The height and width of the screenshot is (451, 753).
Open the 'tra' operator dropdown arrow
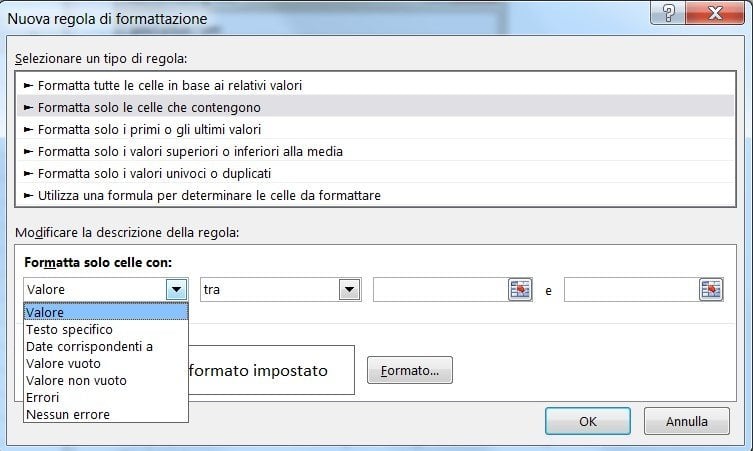point(349,290)
